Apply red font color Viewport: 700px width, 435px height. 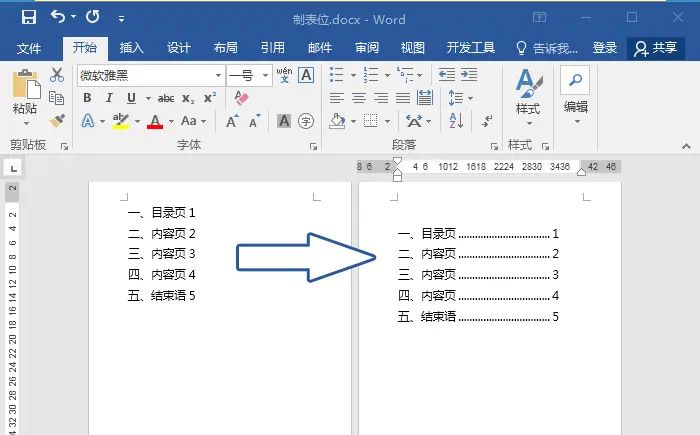tap(155, 121)
